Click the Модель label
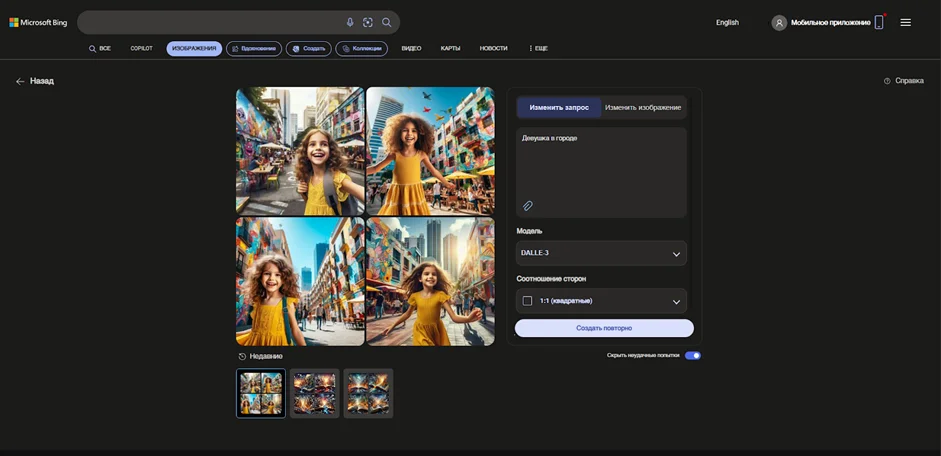Viewport: 941px width, 456px height. click(x=529, y=231)
